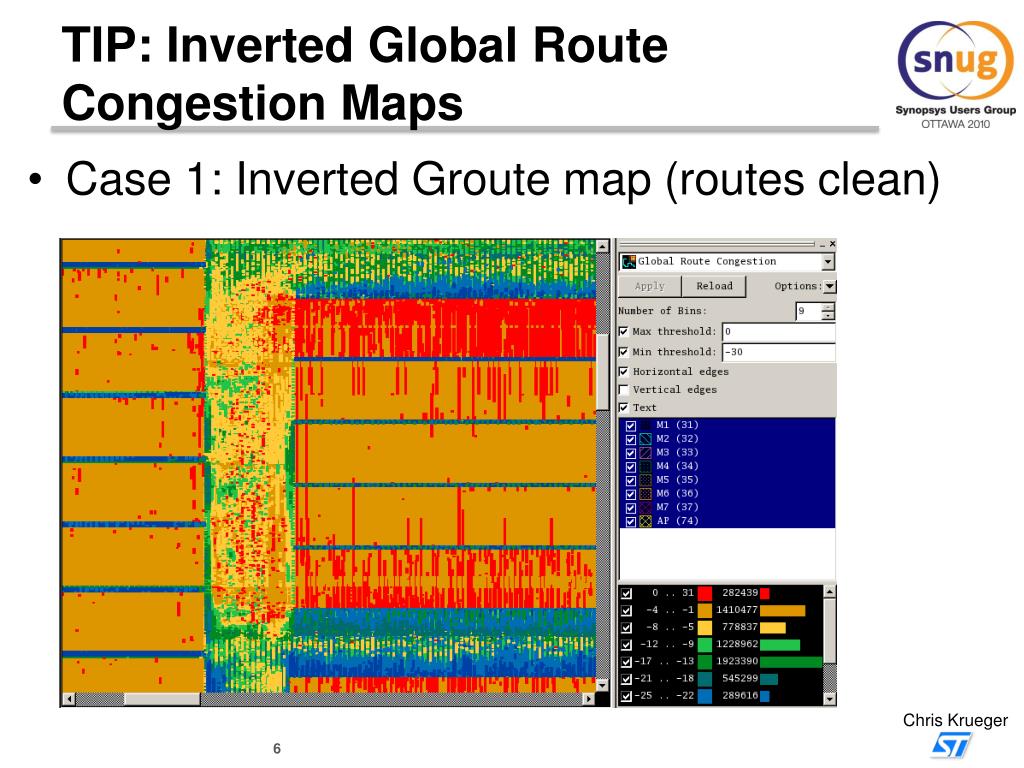Click the orange -4 .. -1 color swatch
This screenshot has height=768, width=1024.
click(x=705, y=611)
